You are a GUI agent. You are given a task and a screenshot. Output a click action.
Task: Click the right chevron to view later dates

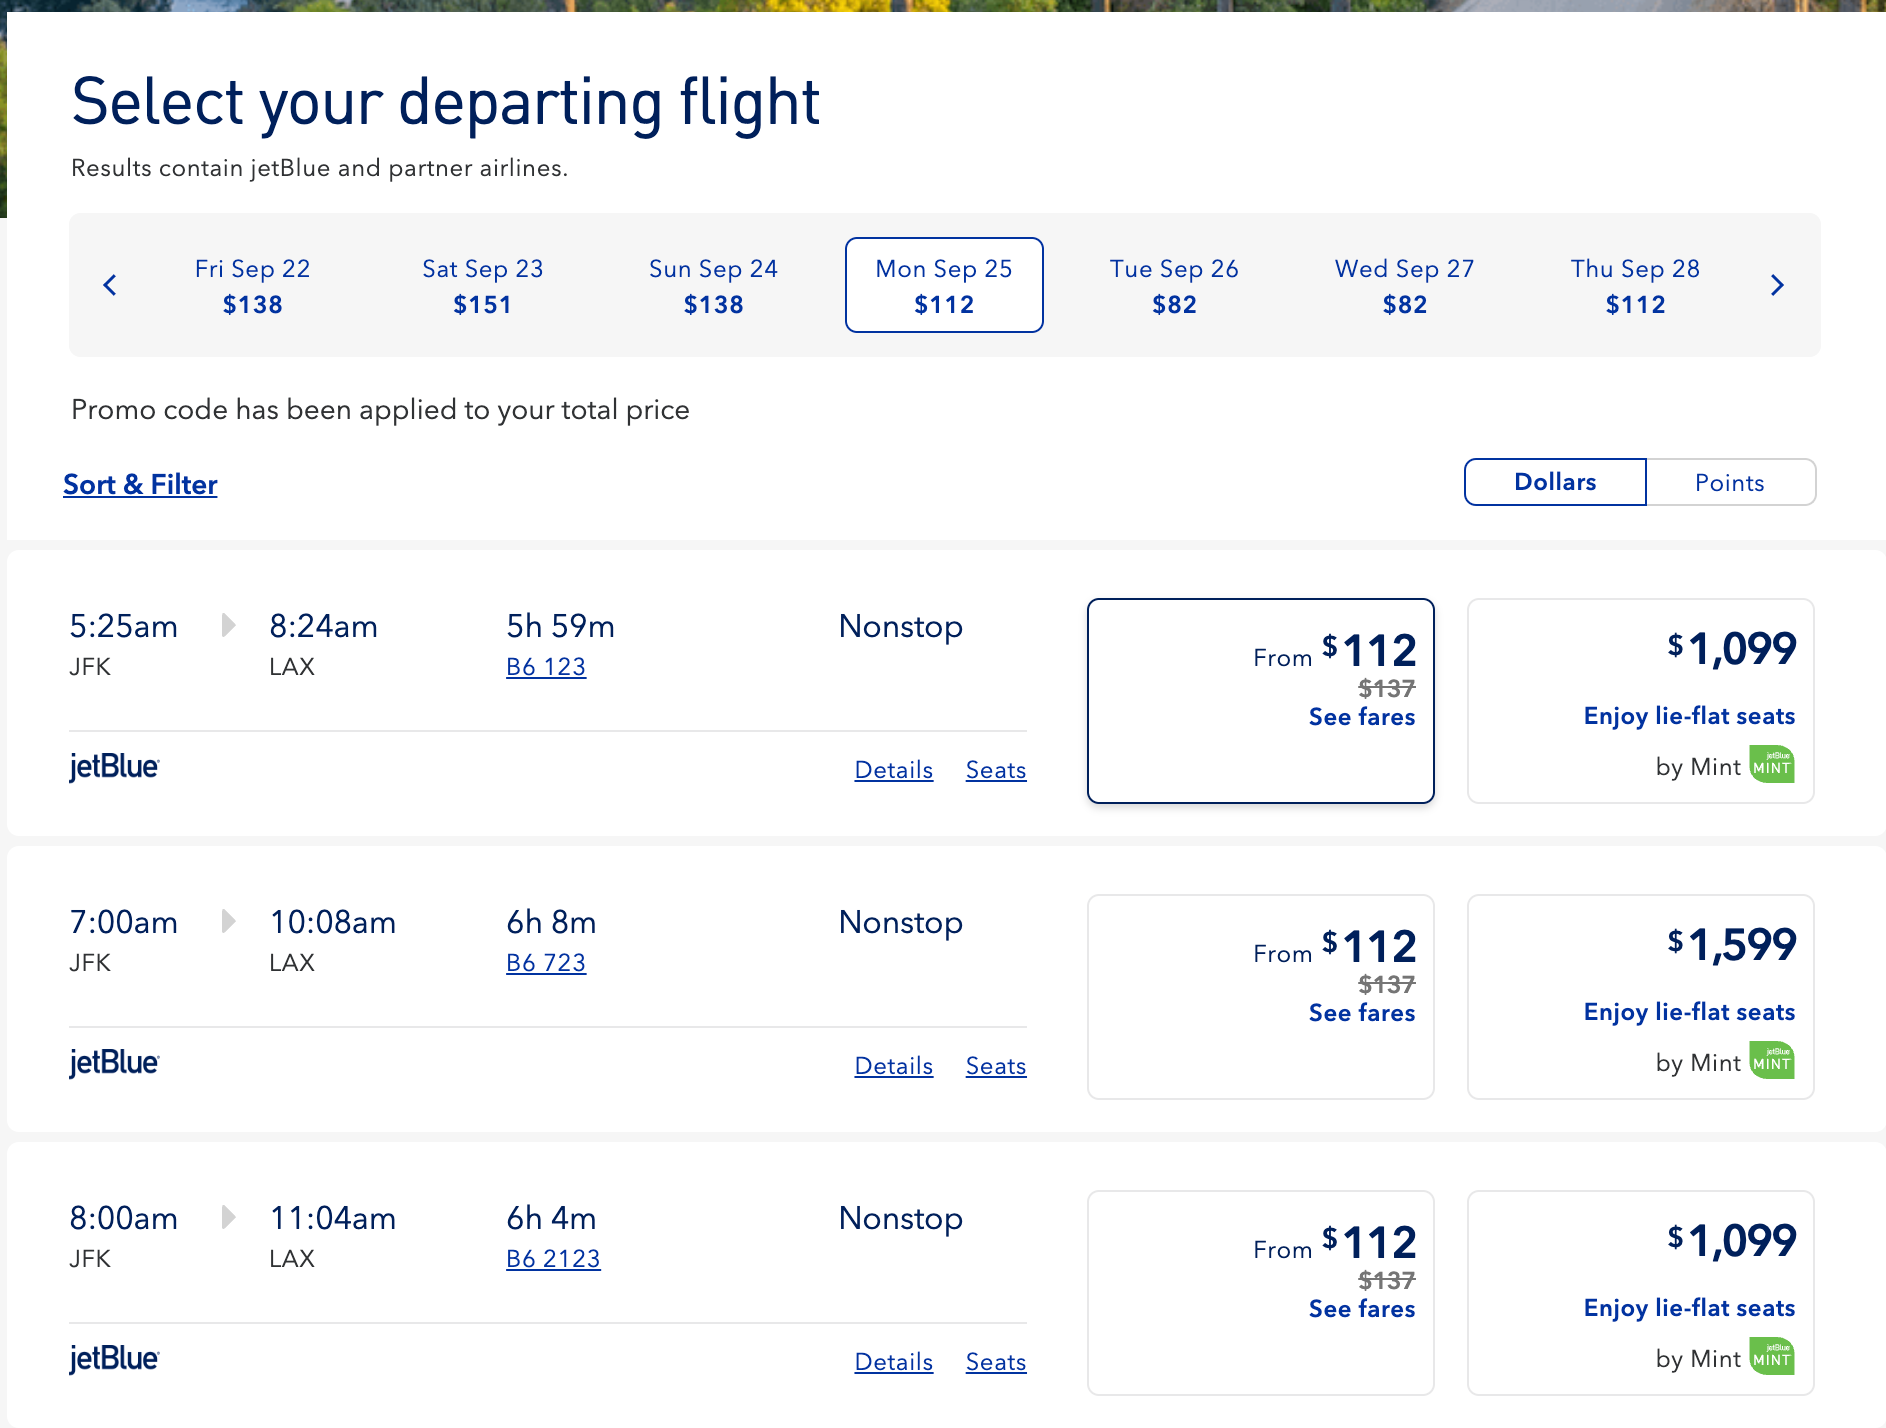pos(1777,285)
